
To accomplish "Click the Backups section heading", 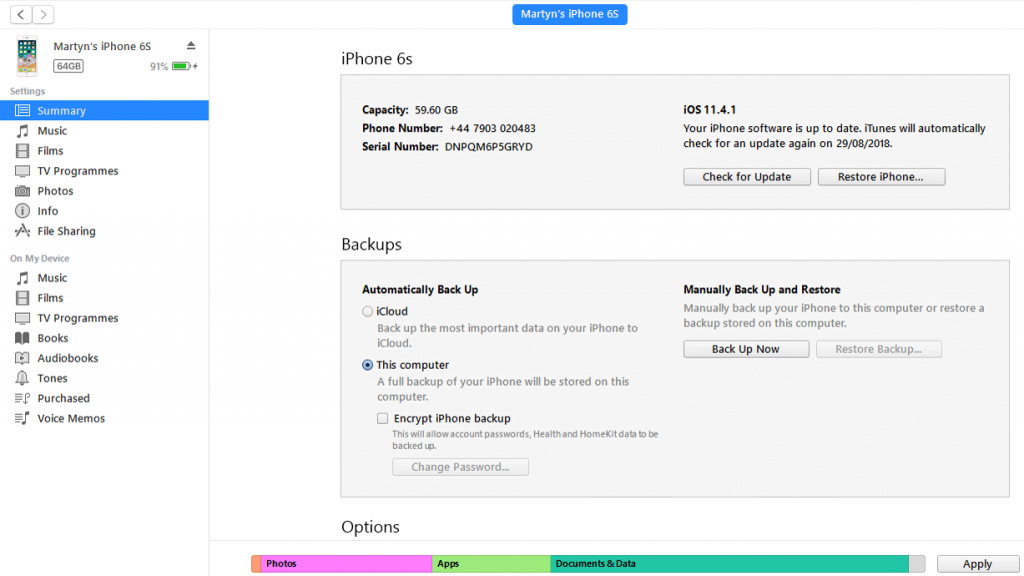I will pyautogui.click(x=372, y=244).
